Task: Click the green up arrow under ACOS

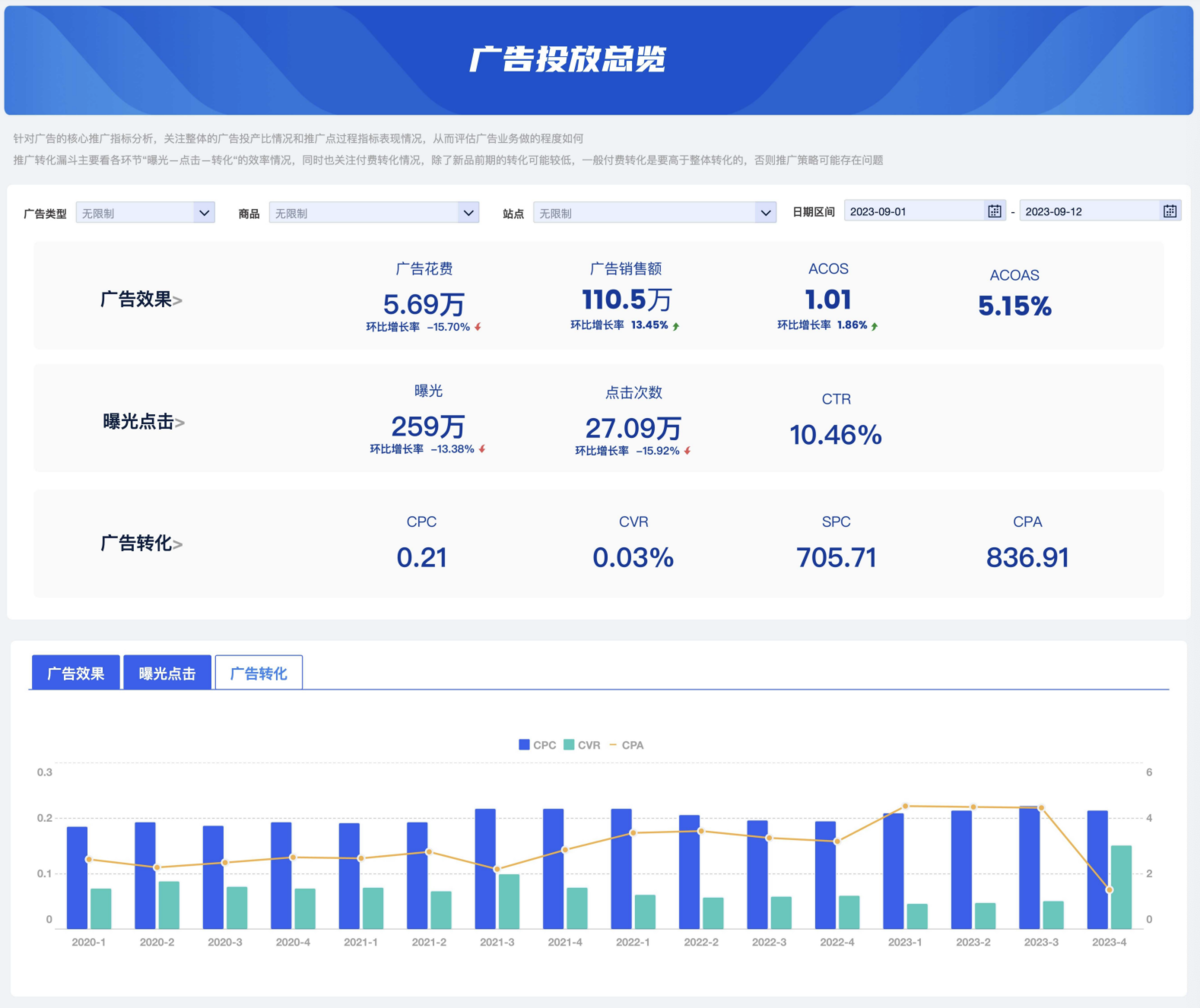Action: coord(875,325)
